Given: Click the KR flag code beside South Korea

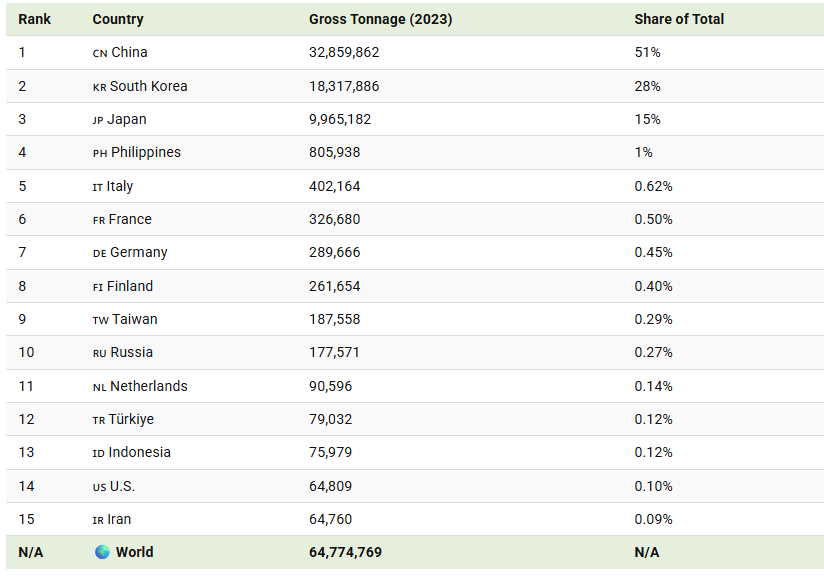Looking at the screenshot, I should point(99,87).
